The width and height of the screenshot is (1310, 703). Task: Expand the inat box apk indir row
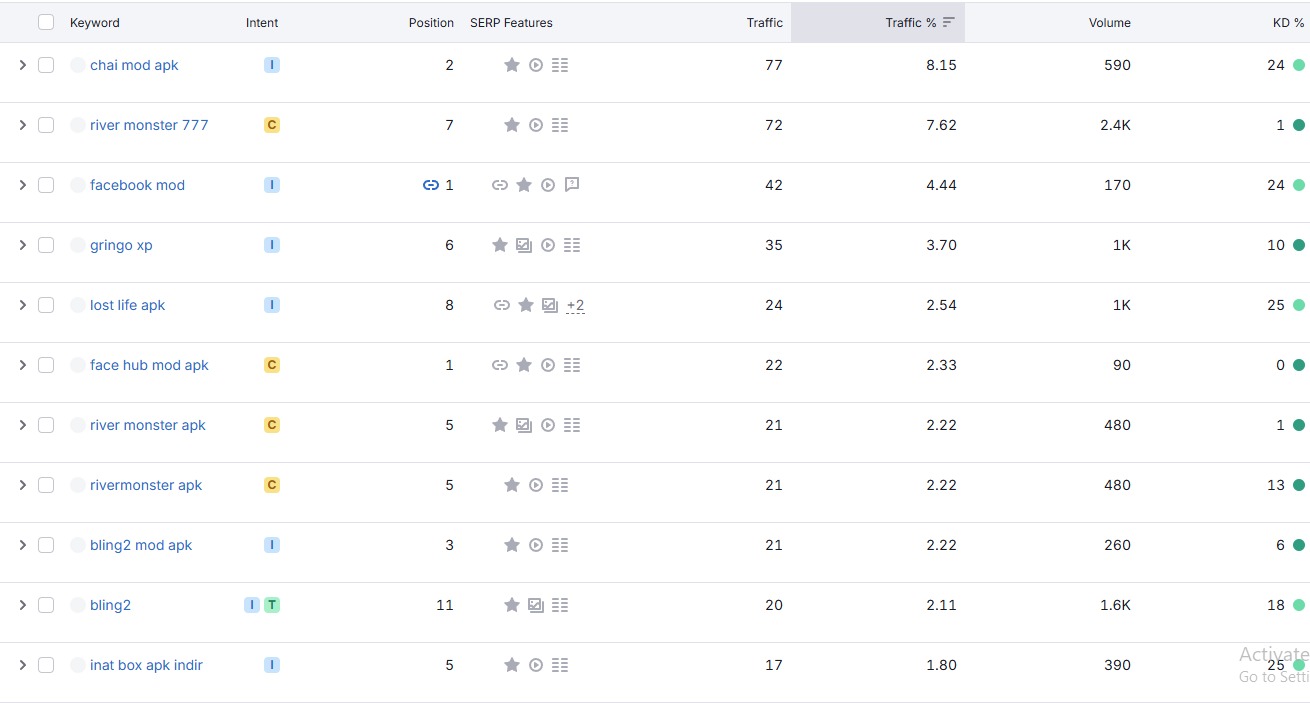22,665
